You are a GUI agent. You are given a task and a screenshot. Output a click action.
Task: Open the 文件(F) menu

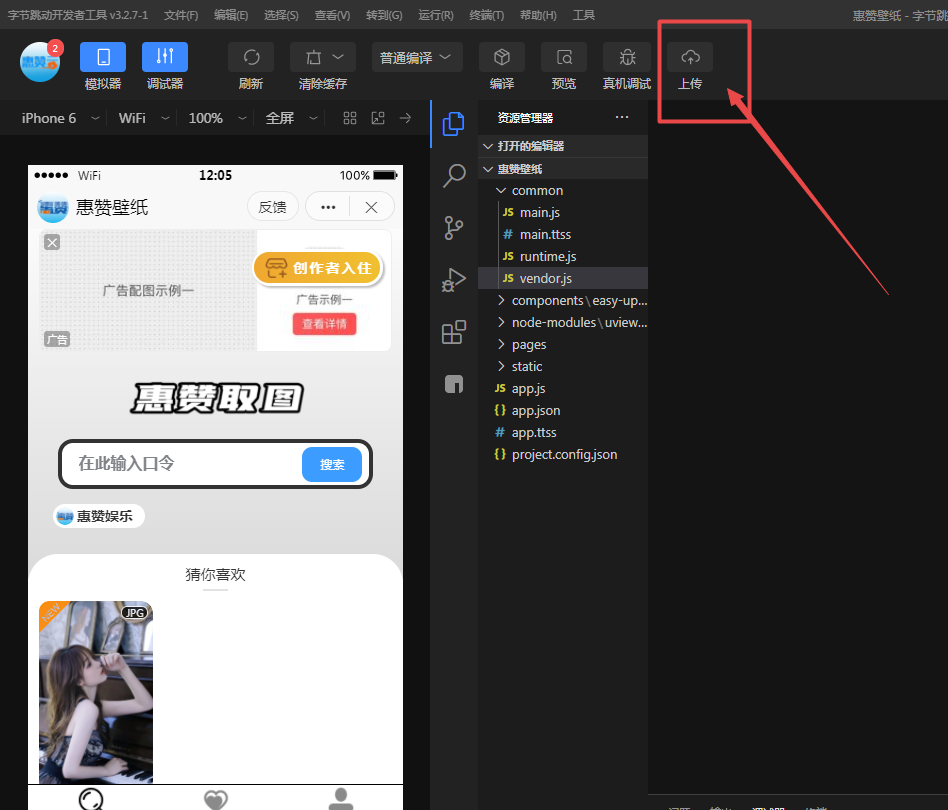(x=181, y=15)
